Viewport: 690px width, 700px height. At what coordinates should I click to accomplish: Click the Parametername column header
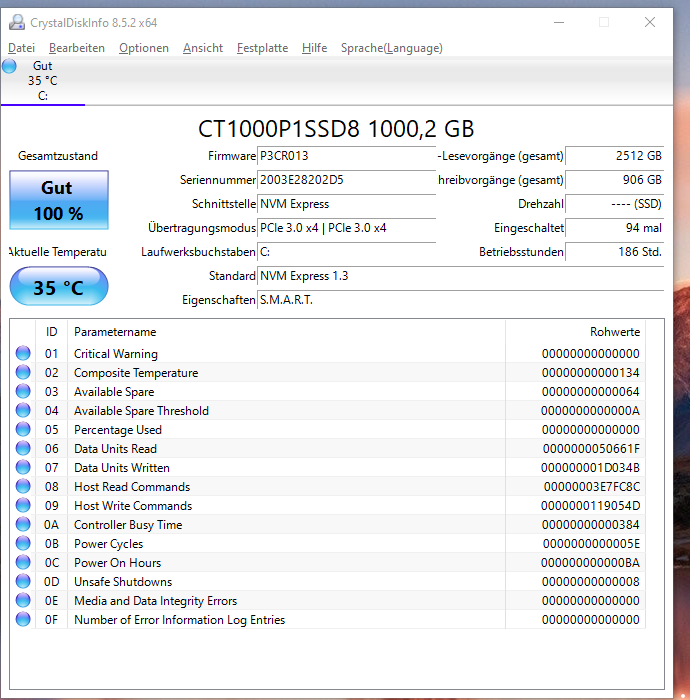point(287,332)
